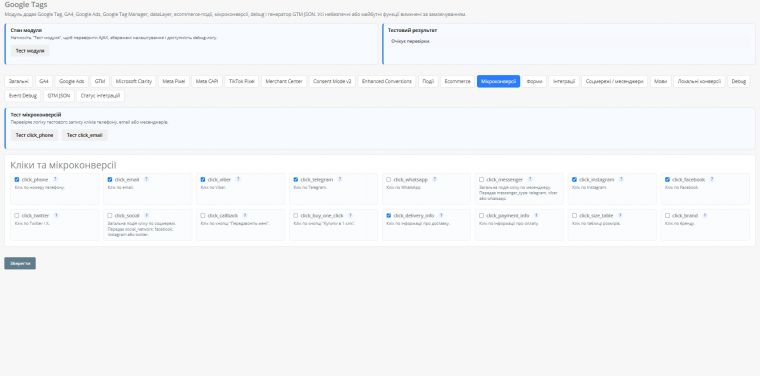Enable the click_callback checkbox

tap(203, 216)
